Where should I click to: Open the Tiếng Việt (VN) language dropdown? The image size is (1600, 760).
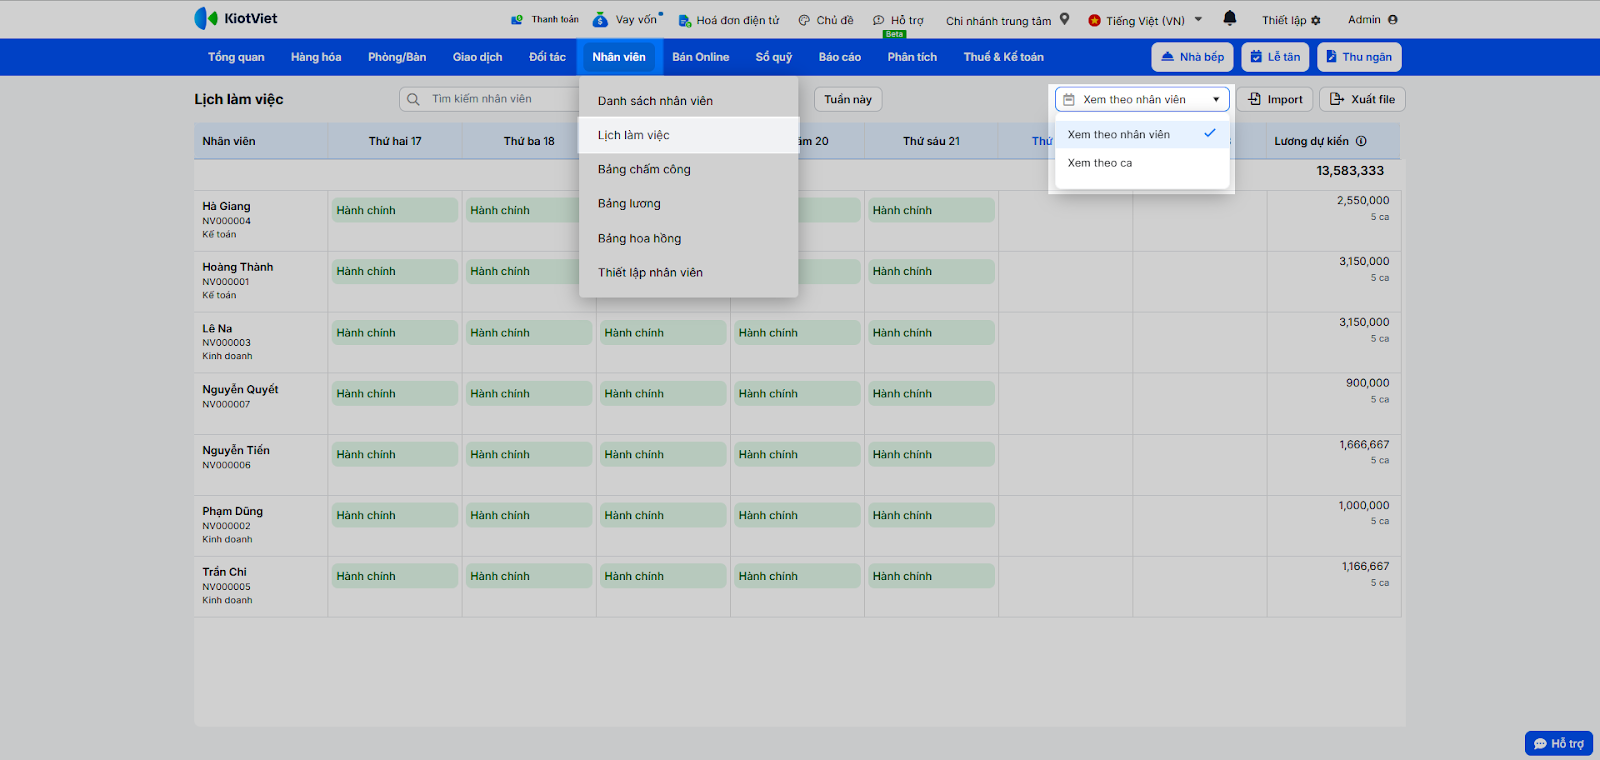(1145, 20)
